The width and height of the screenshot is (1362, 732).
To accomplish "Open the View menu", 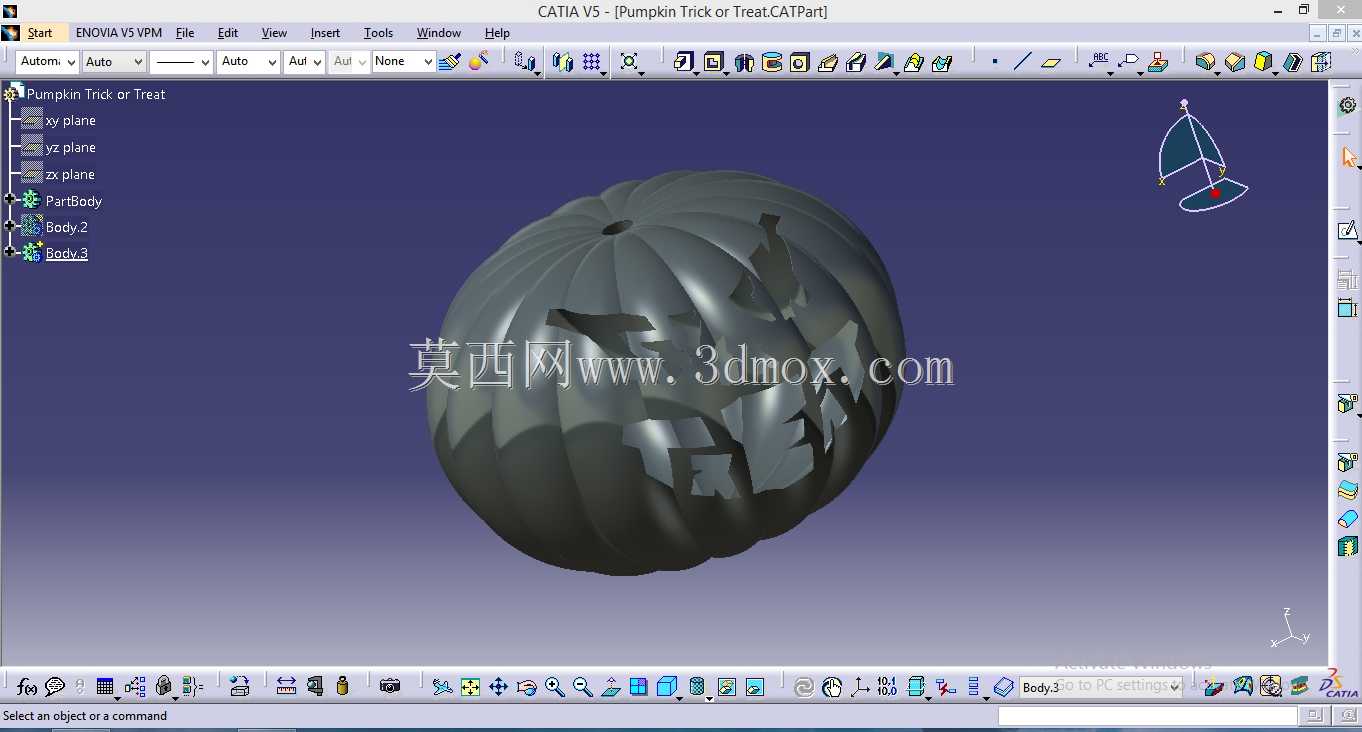I will [274, 33].
